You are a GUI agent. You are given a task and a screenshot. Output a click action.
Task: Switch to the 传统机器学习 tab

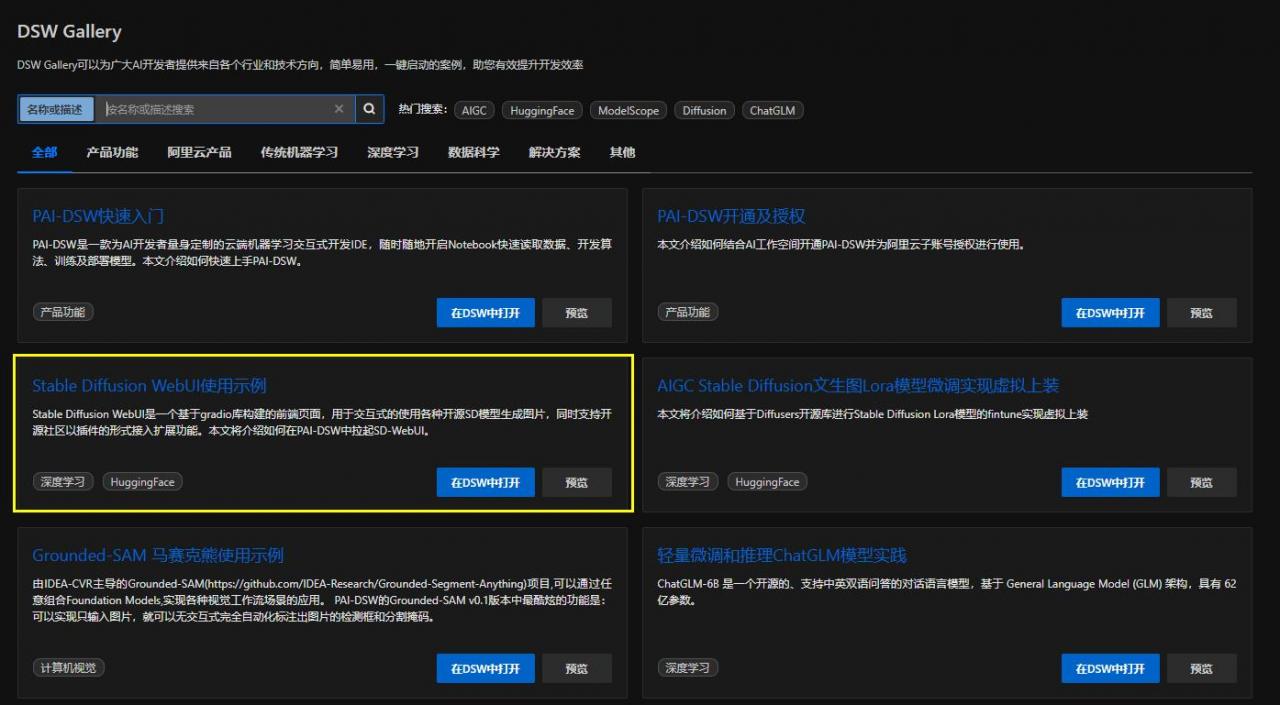pos(299,152)
